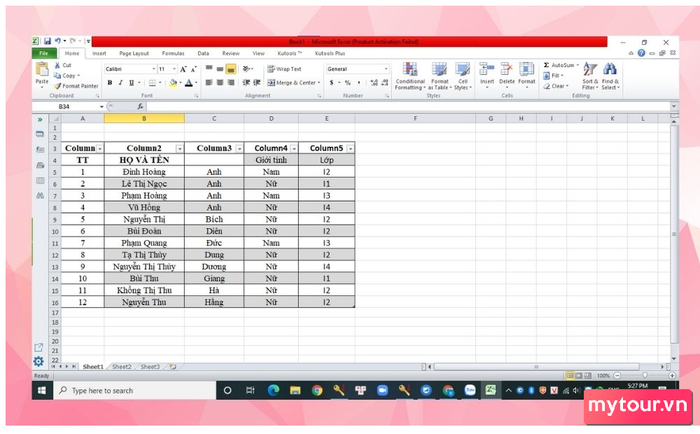
Task: Click the zoom slider at 100%
Action: point(644,376)
